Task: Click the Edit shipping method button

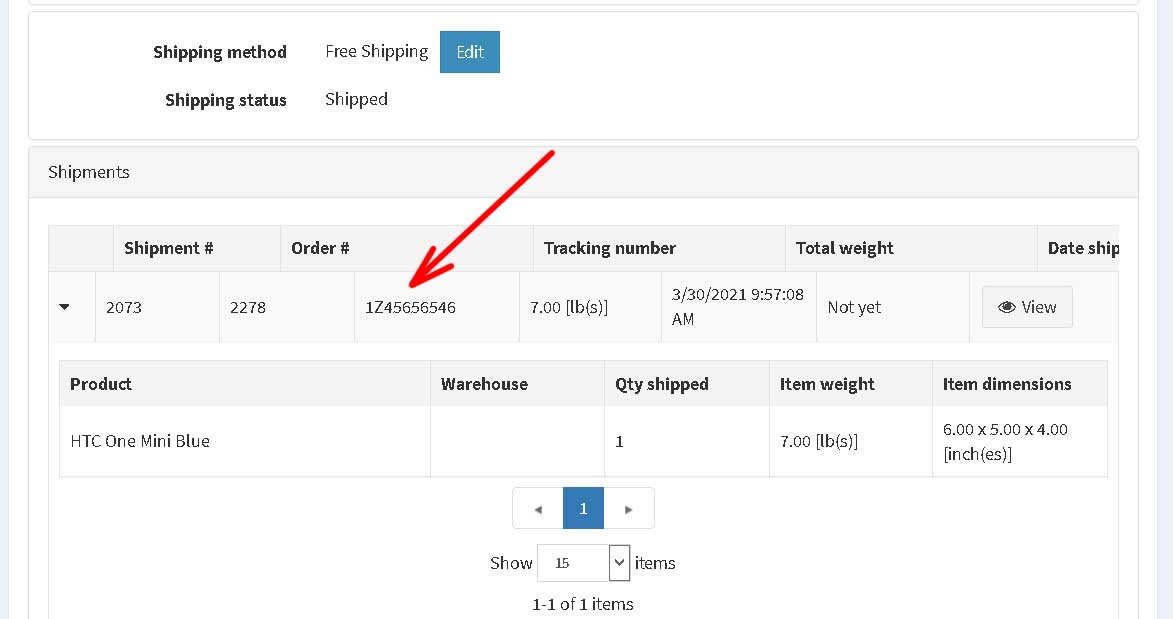Action: point(470,52)
